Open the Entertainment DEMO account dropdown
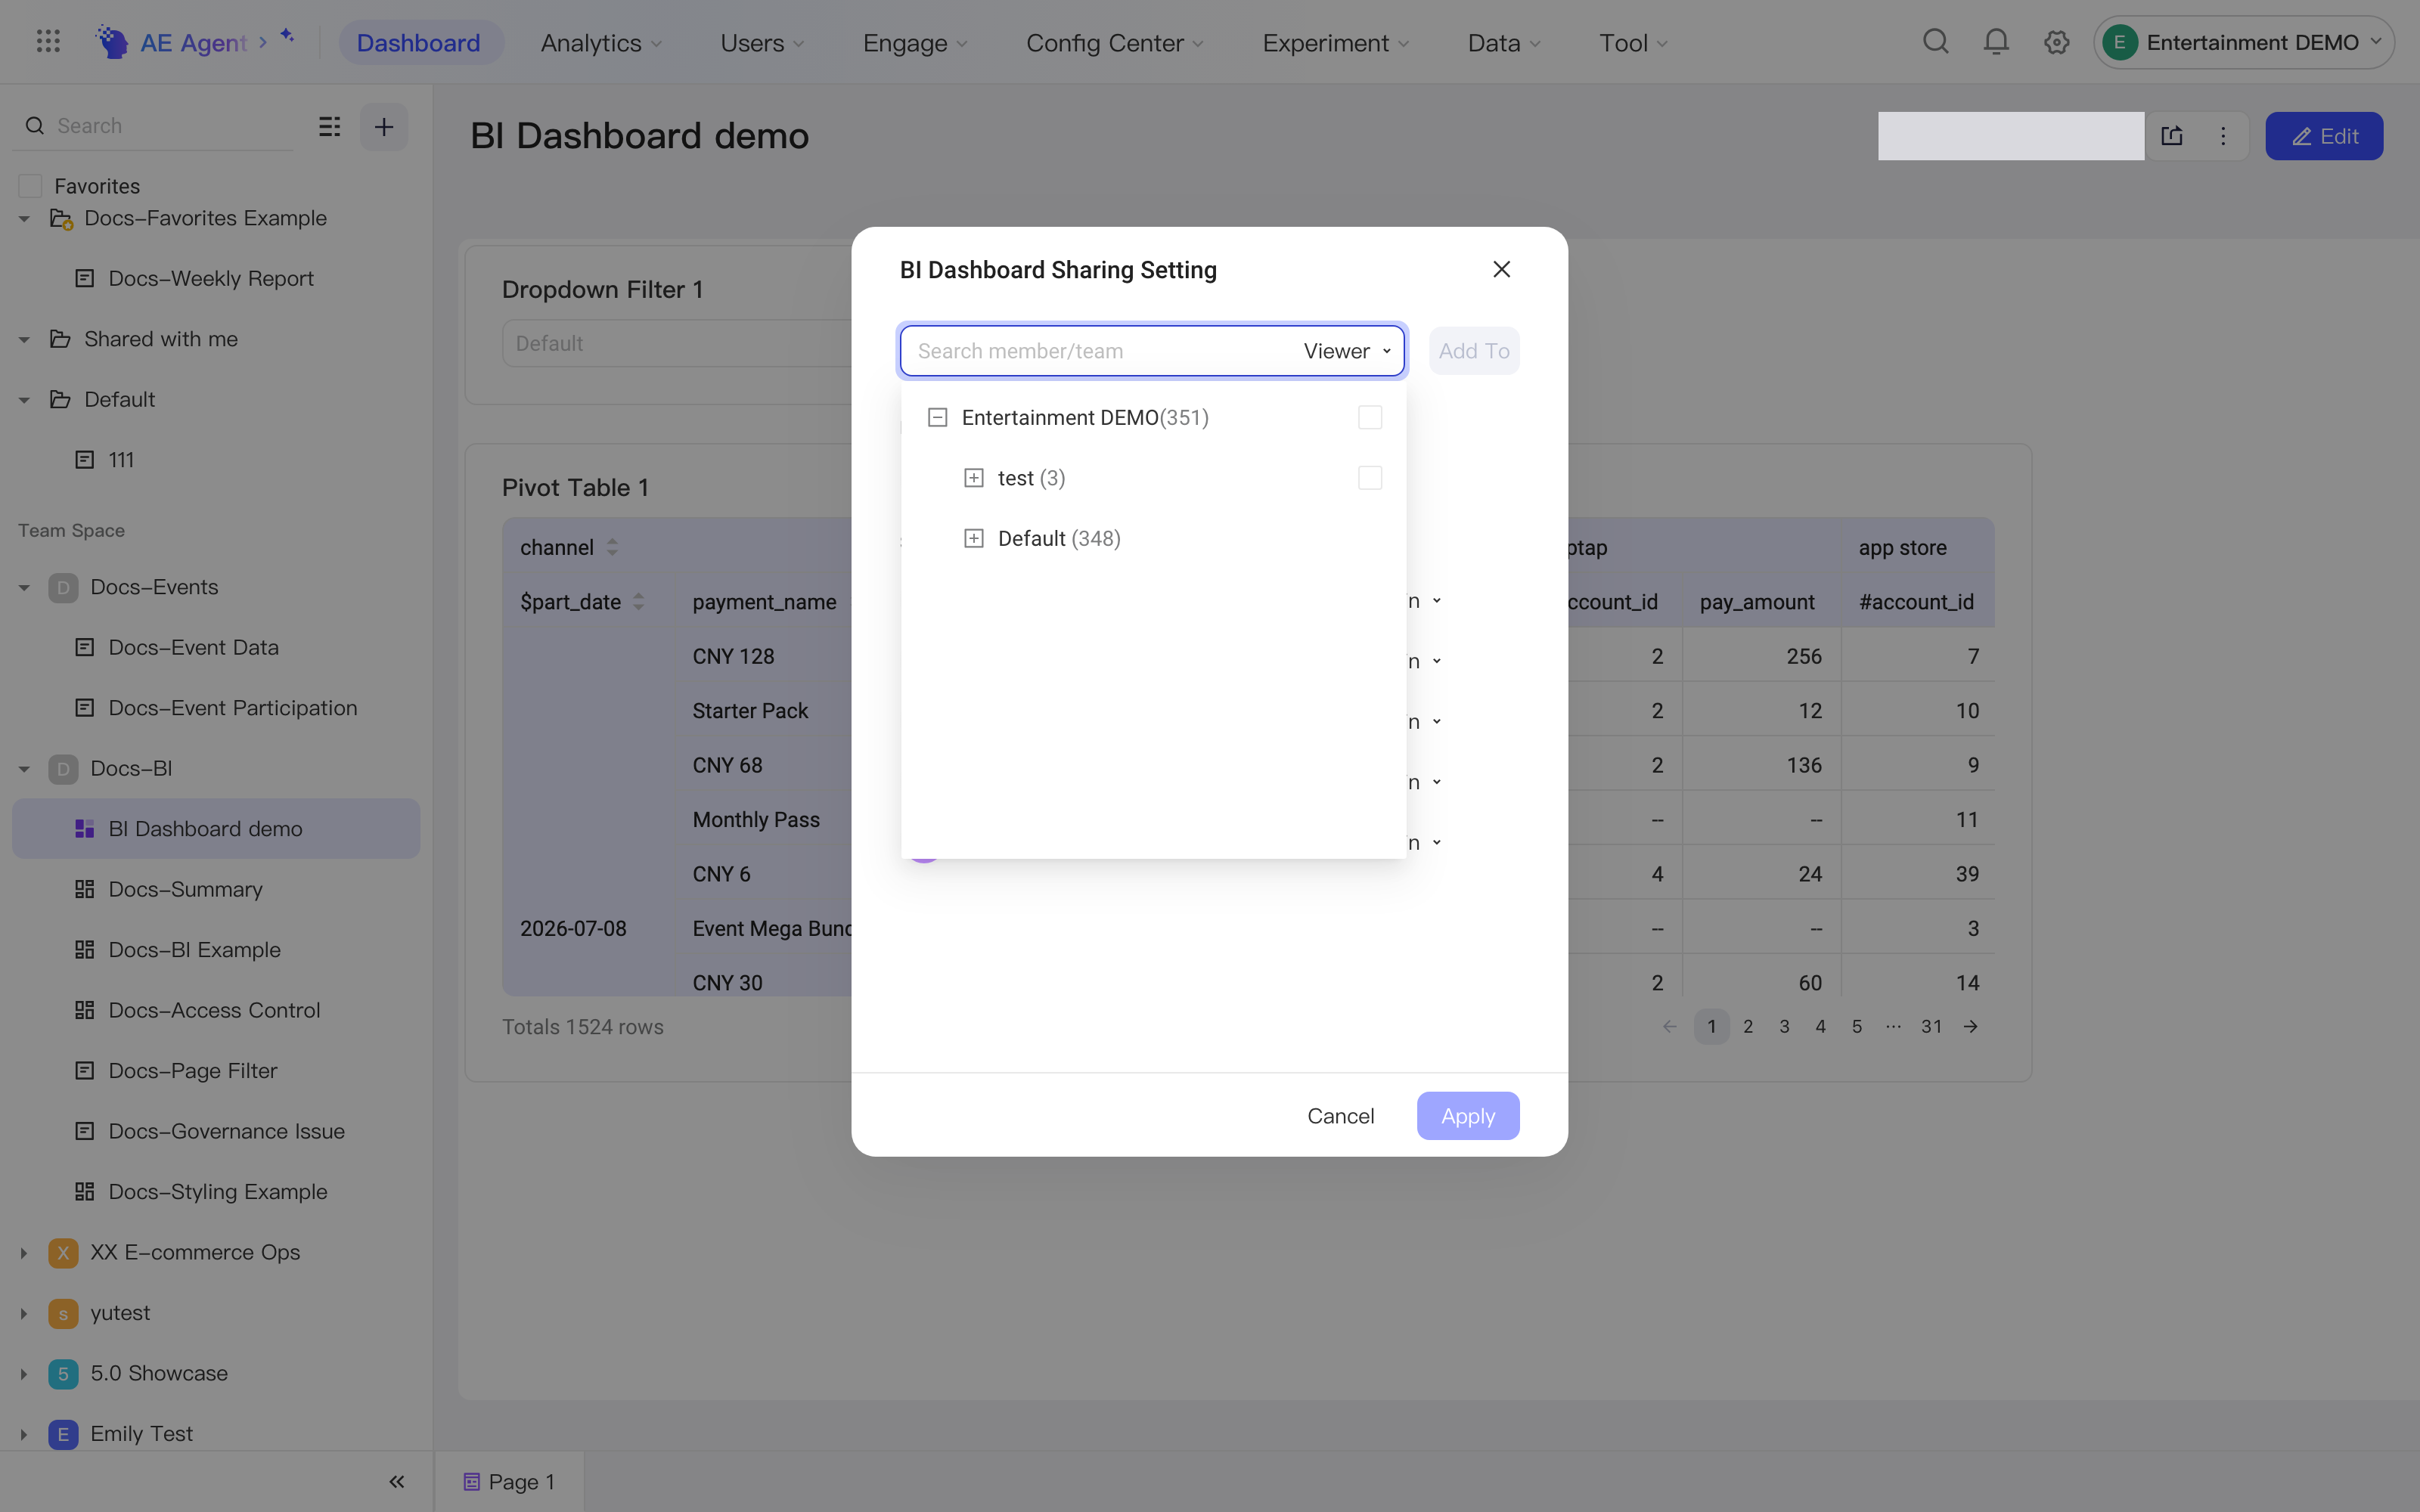The height and width of the screenshot is (1512, 2420). click(x=2243, y=42)
